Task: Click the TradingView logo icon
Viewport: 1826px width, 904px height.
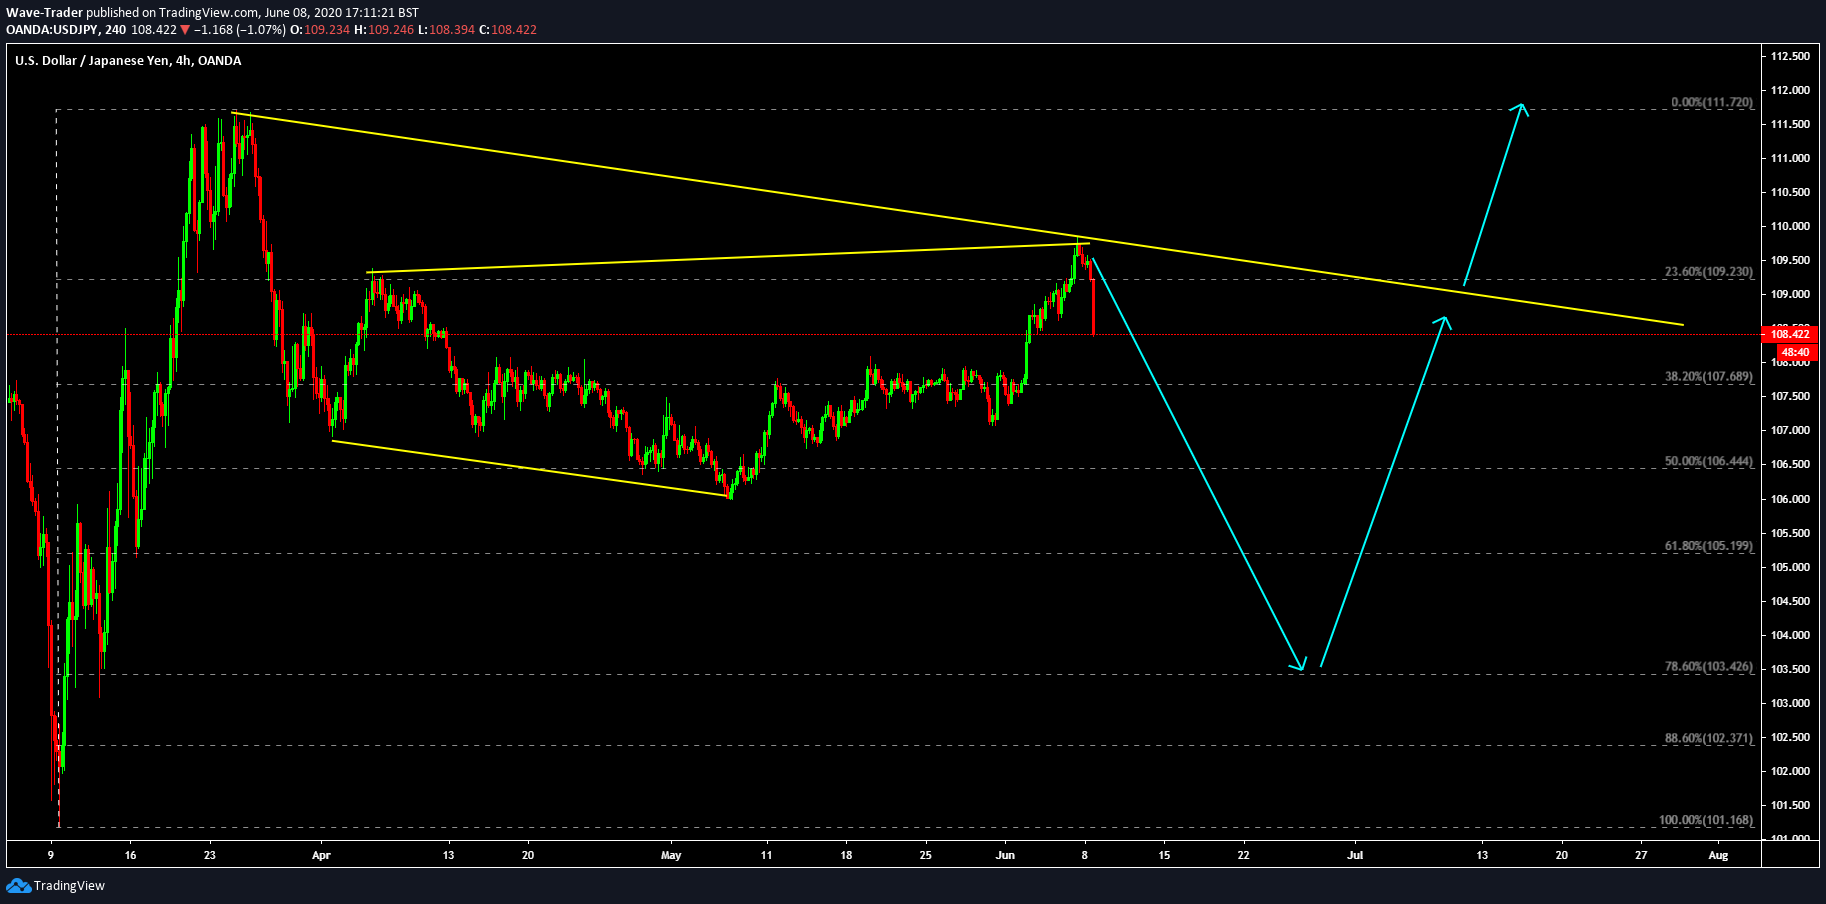Action: pos(18,885)
